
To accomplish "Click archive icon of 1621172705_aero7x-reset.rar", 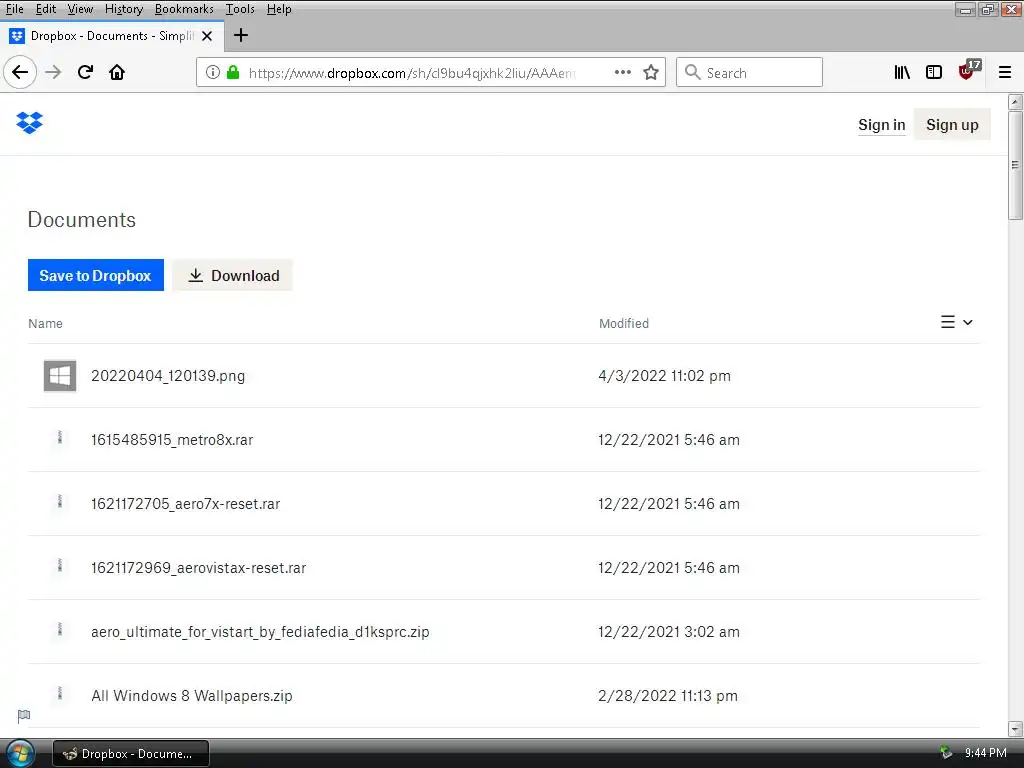I will pos(59,502).
